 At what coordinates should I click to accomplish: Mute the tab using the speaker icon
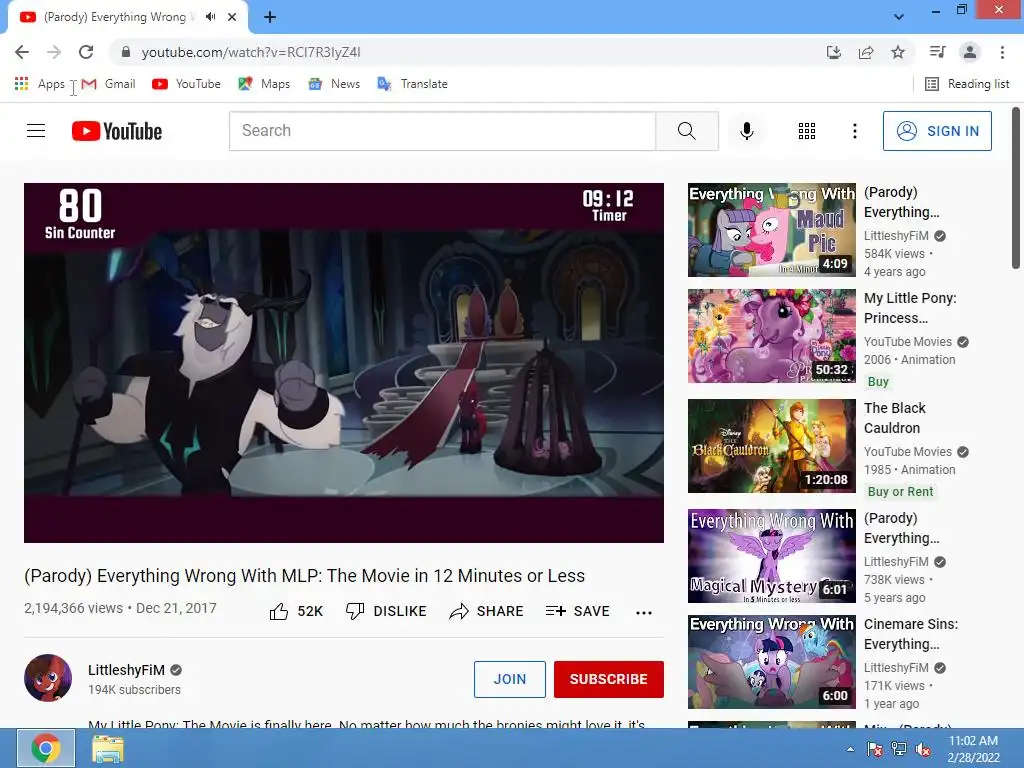210,17
